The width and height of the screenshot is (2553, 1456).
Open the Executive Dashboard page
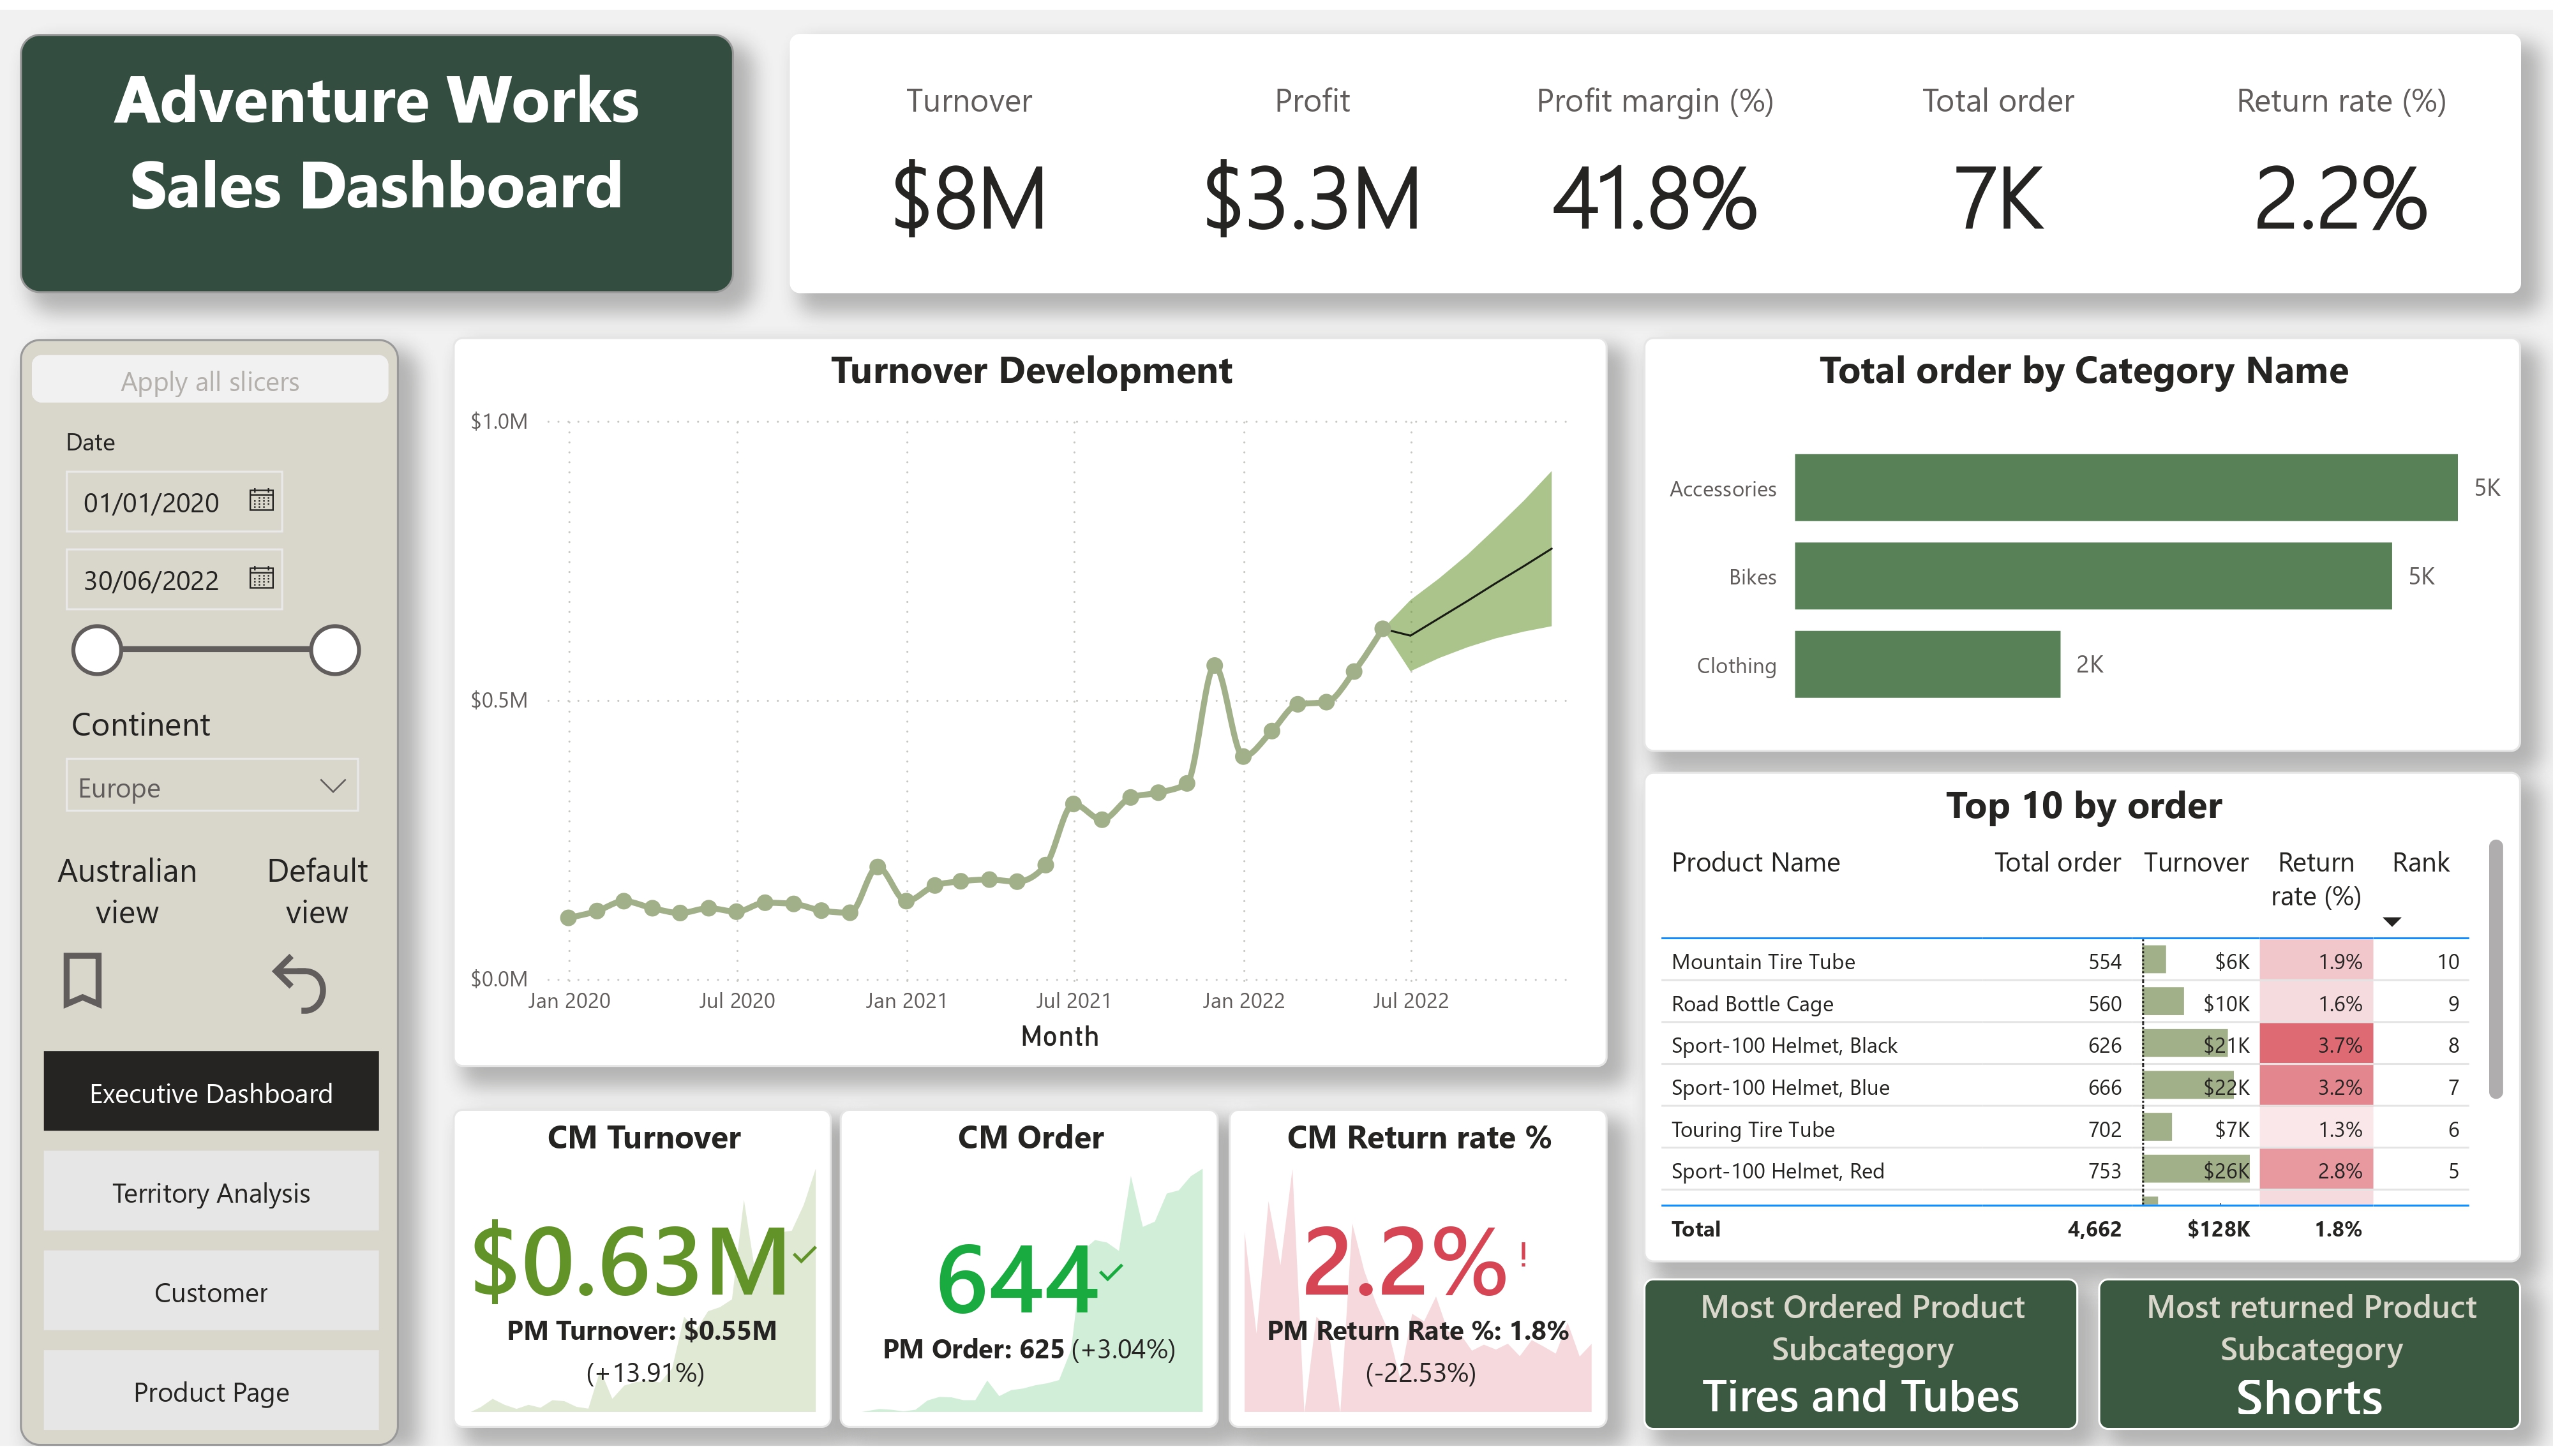pos(211,1092)
